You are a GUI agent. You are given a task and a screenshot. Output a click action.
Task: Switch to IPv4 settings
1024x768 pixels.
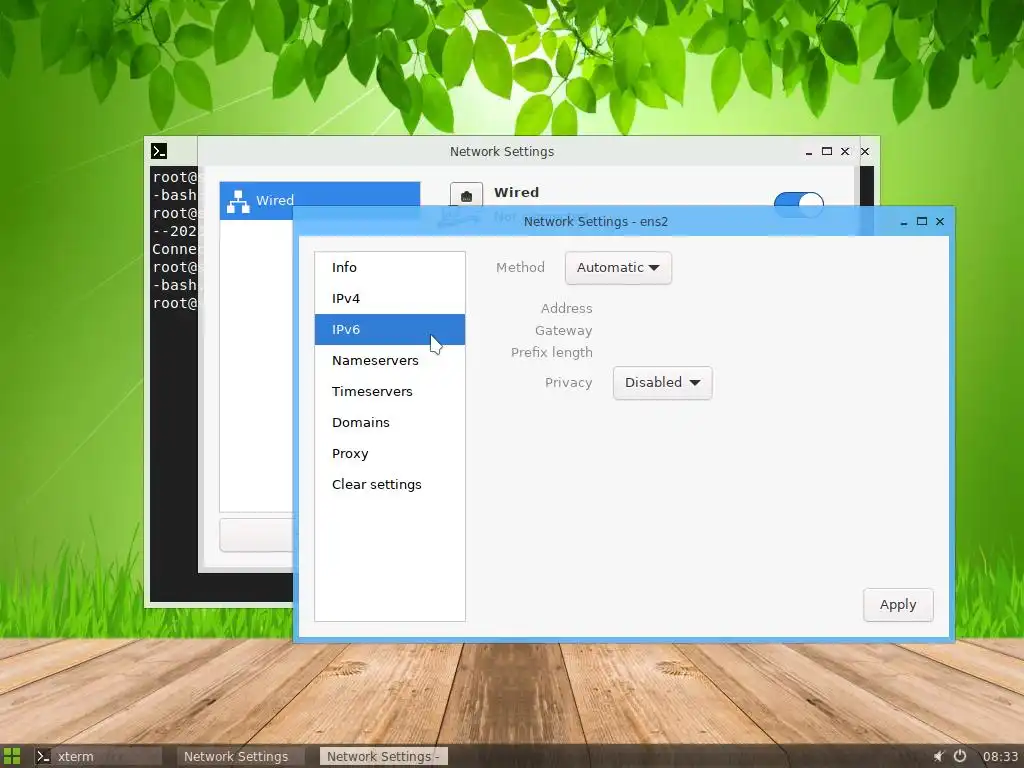pyautogui.click(x=389, y=298)
